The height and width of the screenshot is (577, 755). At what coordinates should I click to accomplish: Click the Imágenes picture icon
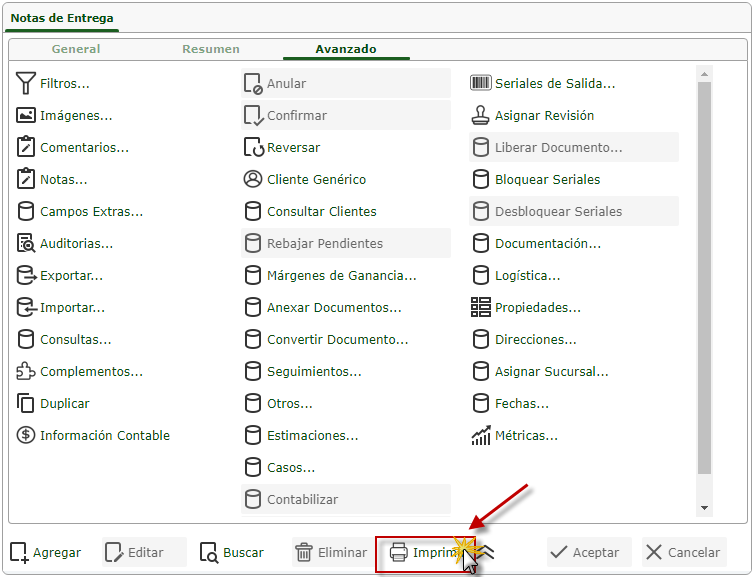coord(26,116)
